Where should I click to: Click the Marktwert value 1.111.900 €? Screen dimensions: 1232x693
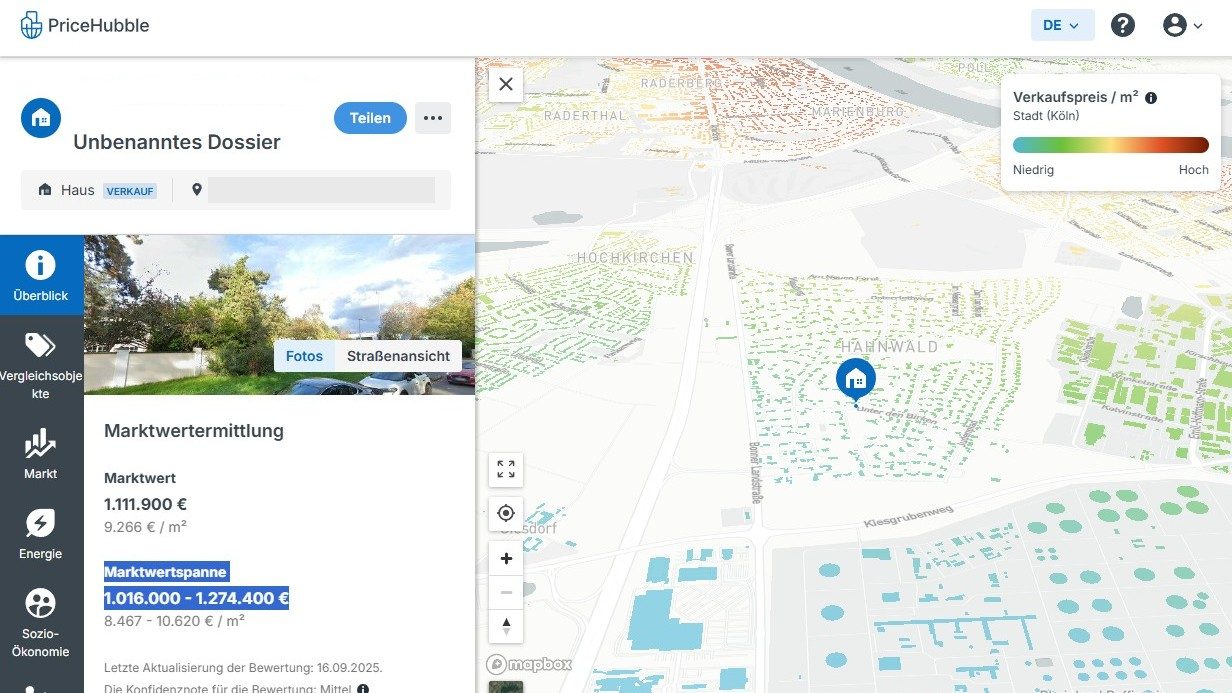[x=146, y=505]
